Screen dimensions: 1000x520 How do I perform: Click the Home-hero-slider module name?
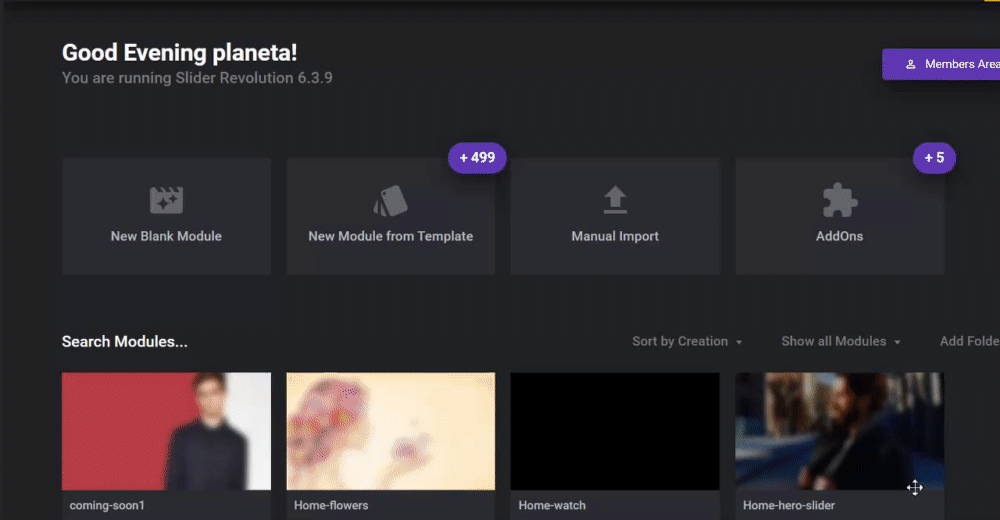(789, 505)
